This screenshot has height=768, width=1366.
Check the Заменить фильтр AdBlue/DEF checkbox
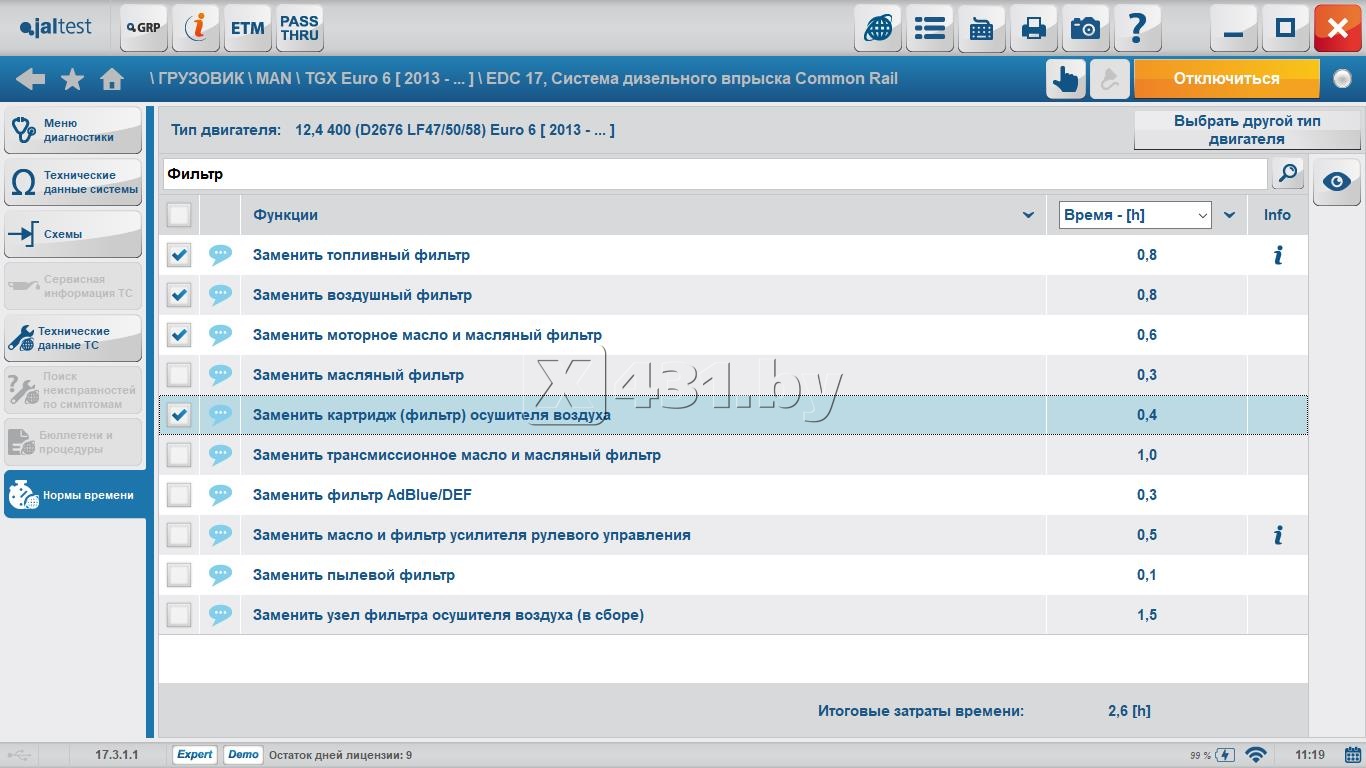tap(179, 495)
